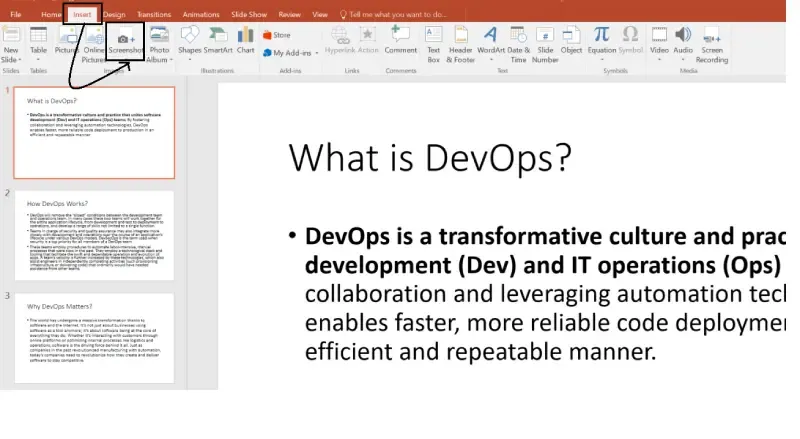Start Screen Recording

[x=712, y=44]
